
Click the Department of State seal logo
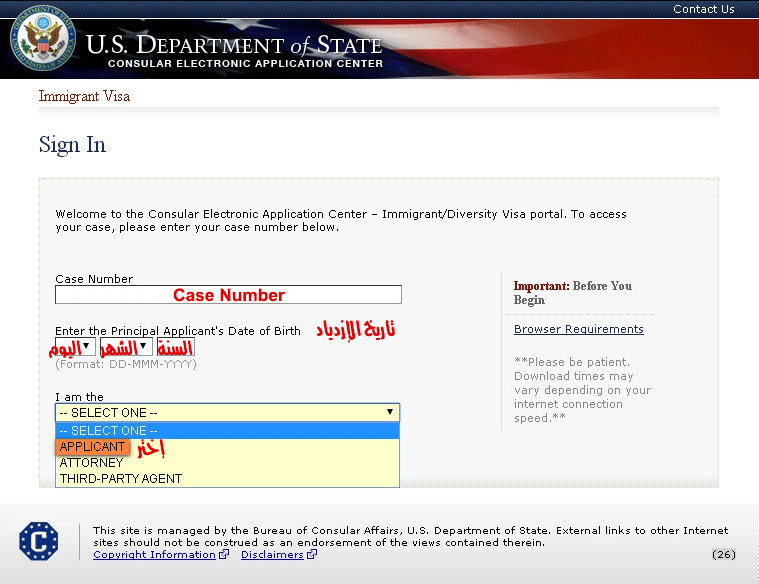coord(43,38)
